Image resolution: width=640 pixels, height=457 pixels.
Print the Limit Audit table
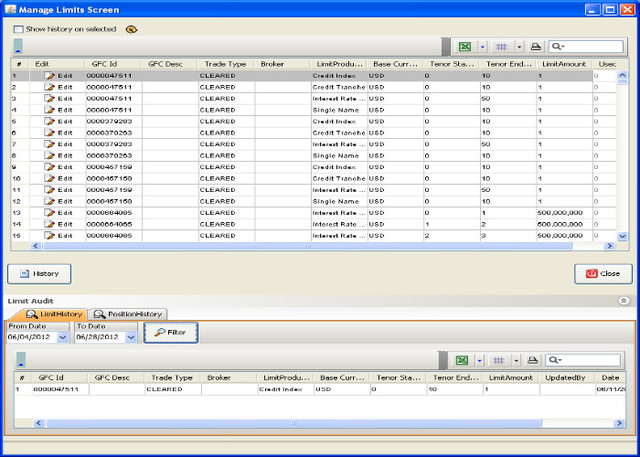(x=533, y=360)
